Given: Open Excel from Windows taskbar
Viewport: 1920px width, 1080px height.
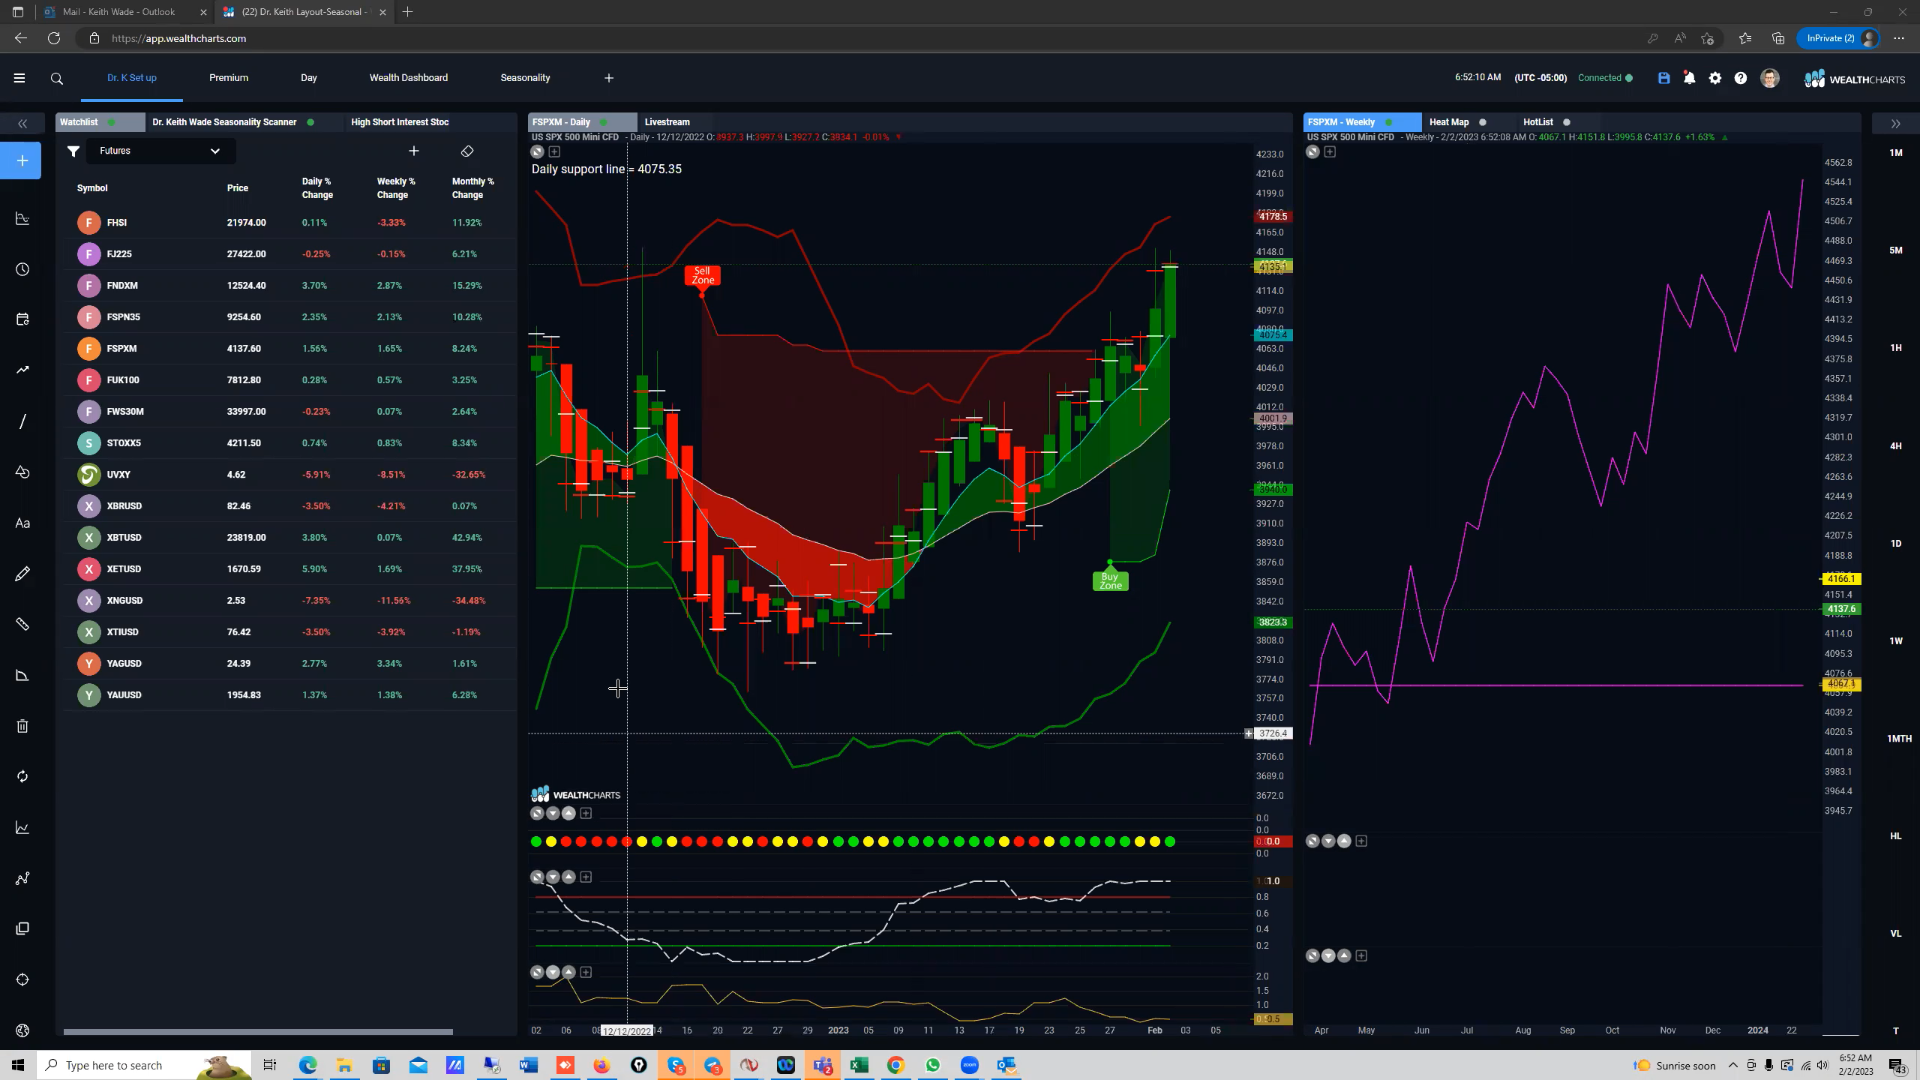Looking at the screenshot, I should pos(859,1065).
